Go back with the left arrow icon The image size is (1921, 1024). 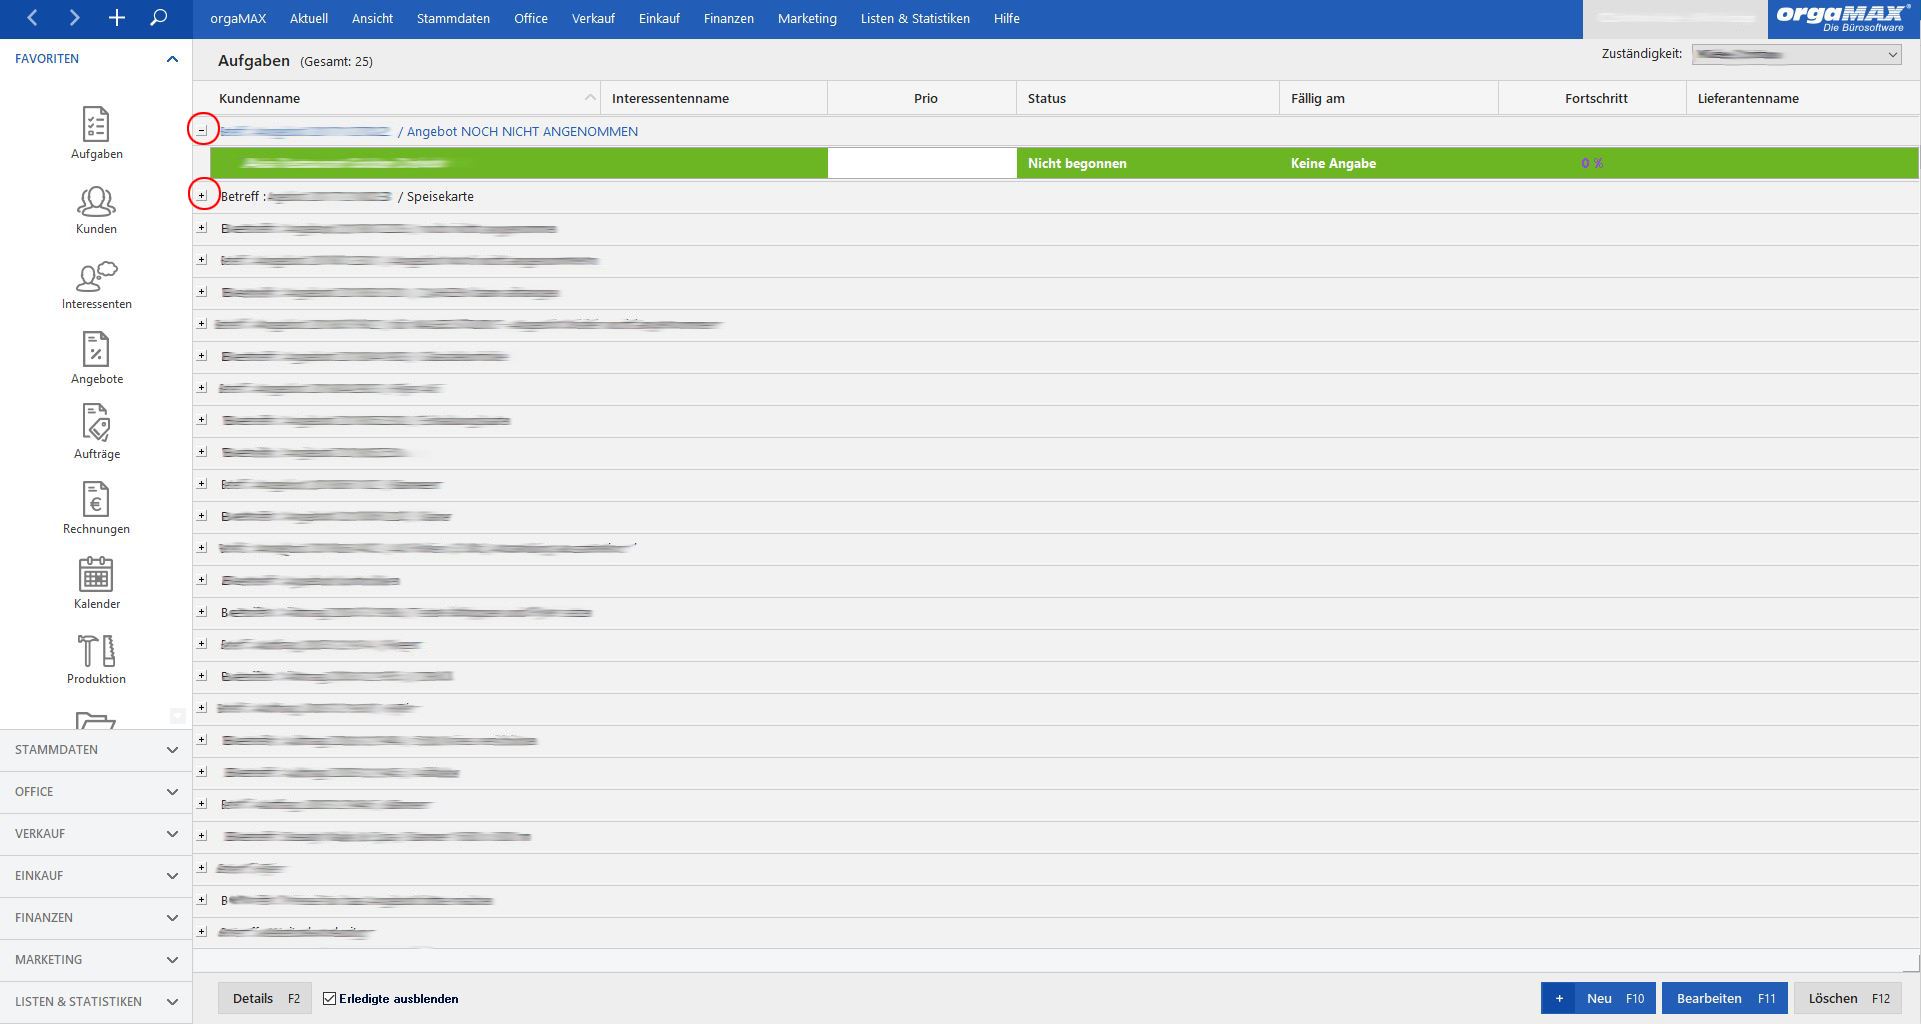point(33,18)
